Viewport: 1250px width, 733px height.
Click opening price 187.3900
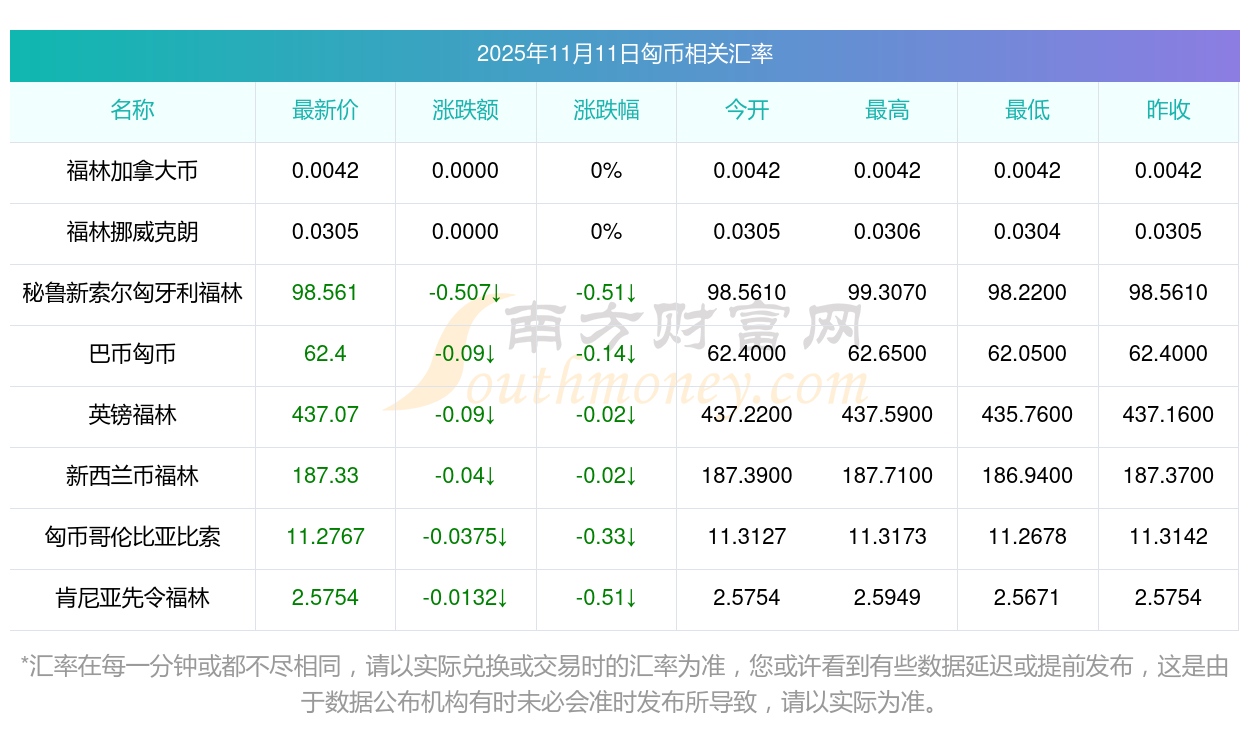tap(747, 476)
